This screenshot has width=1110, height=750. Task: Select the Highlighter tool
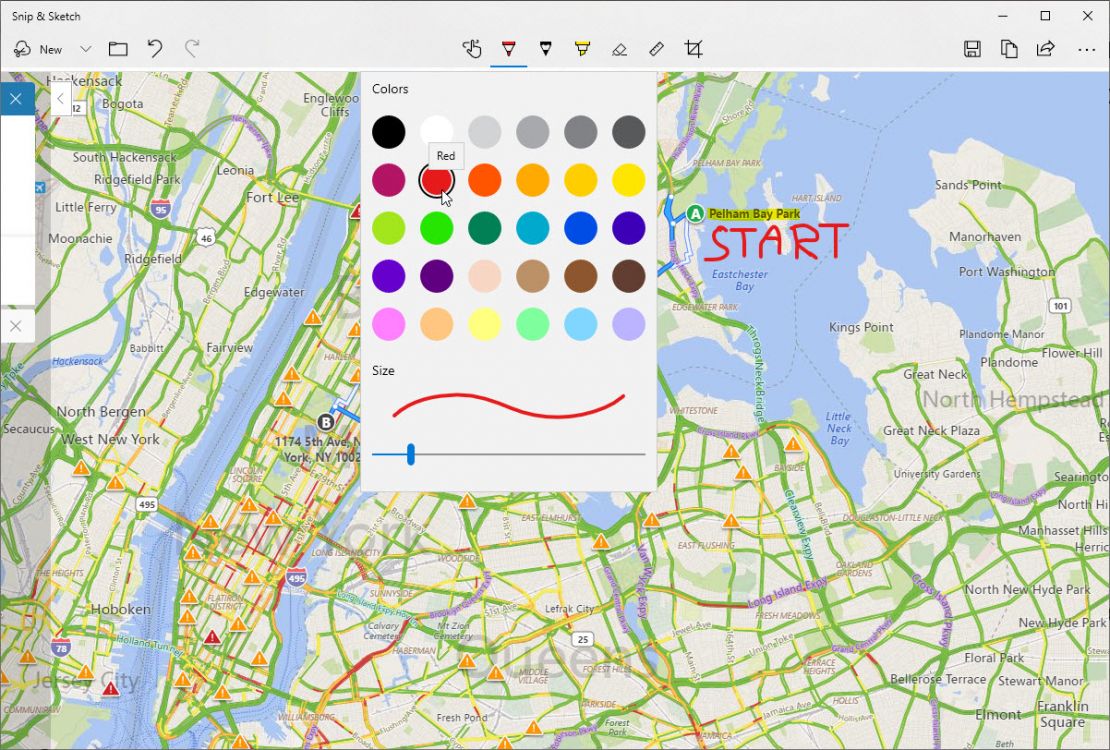pos(583,48)
